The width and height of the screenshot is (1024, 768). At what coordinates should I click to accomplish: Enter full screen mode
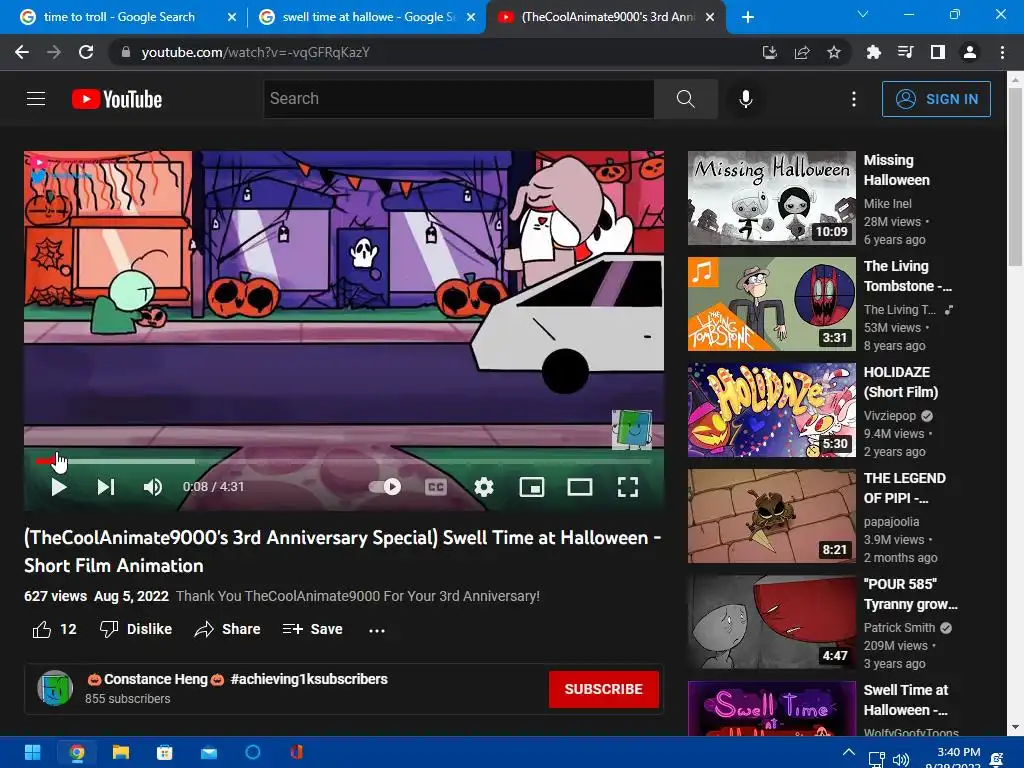point(628,487)
